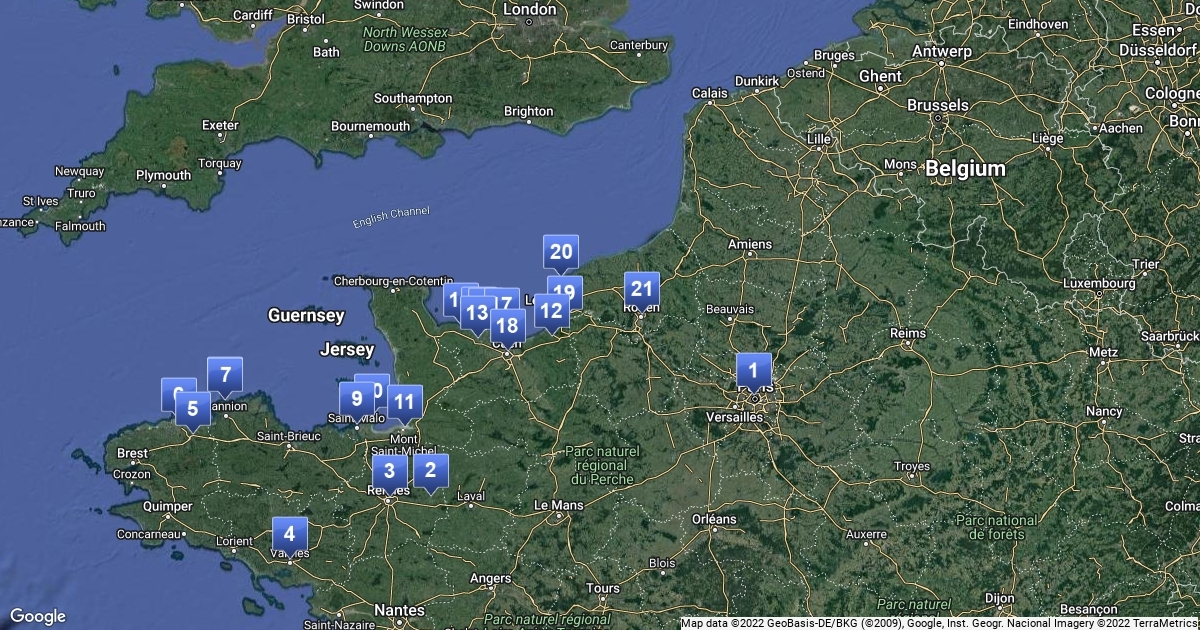Click the Guernsey island label
The height and width of the screenshot is (630, 1200).
[x=306, y=316]
